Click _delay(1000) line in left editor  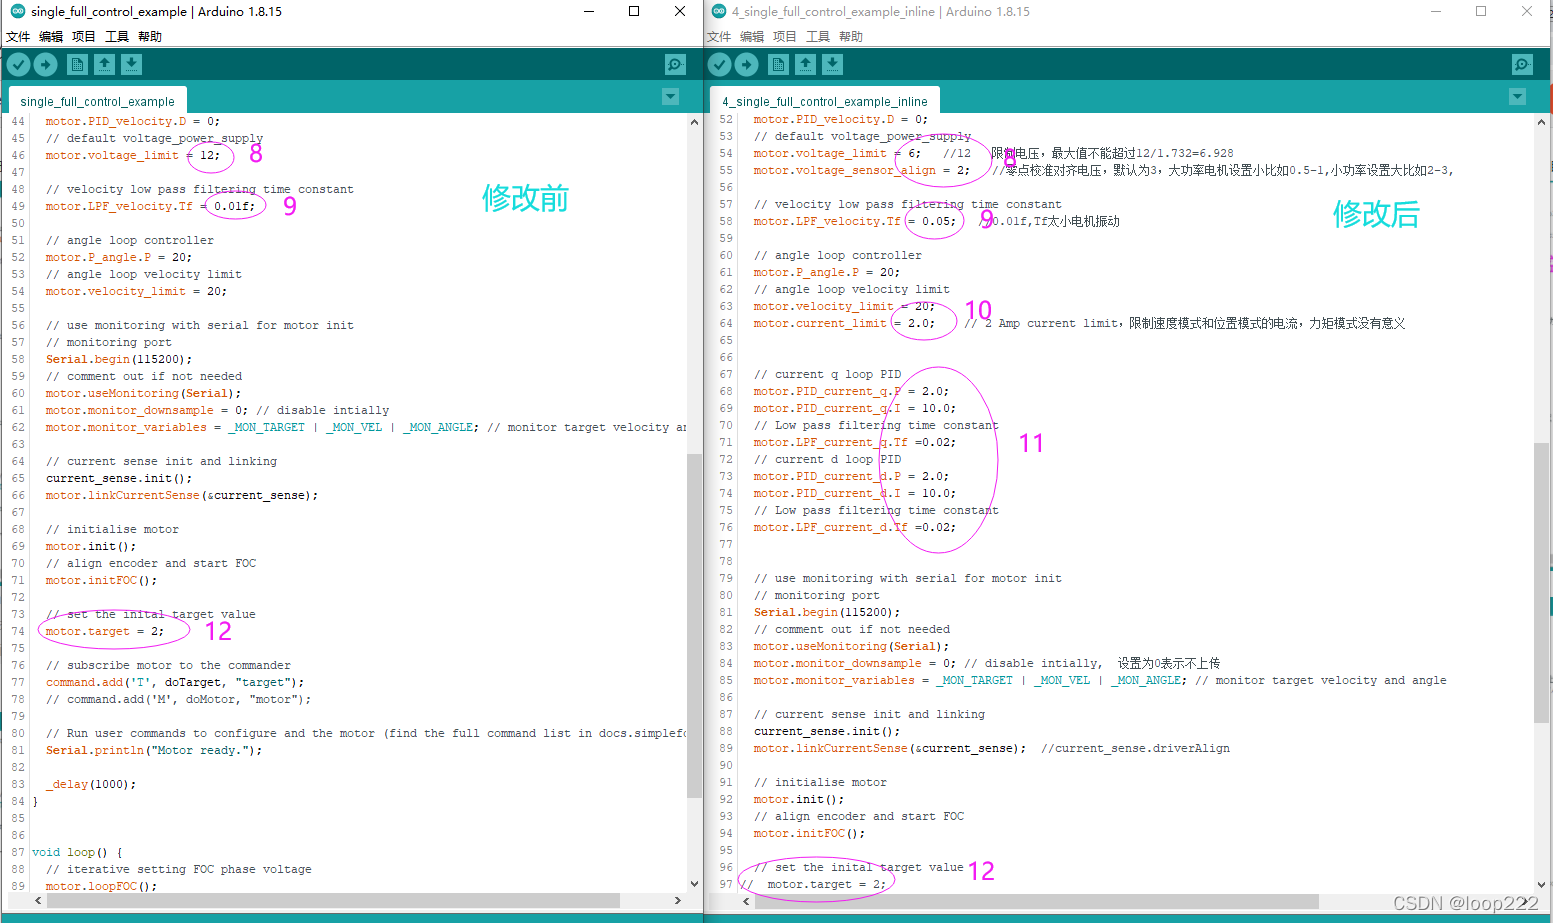pos(91,784)
